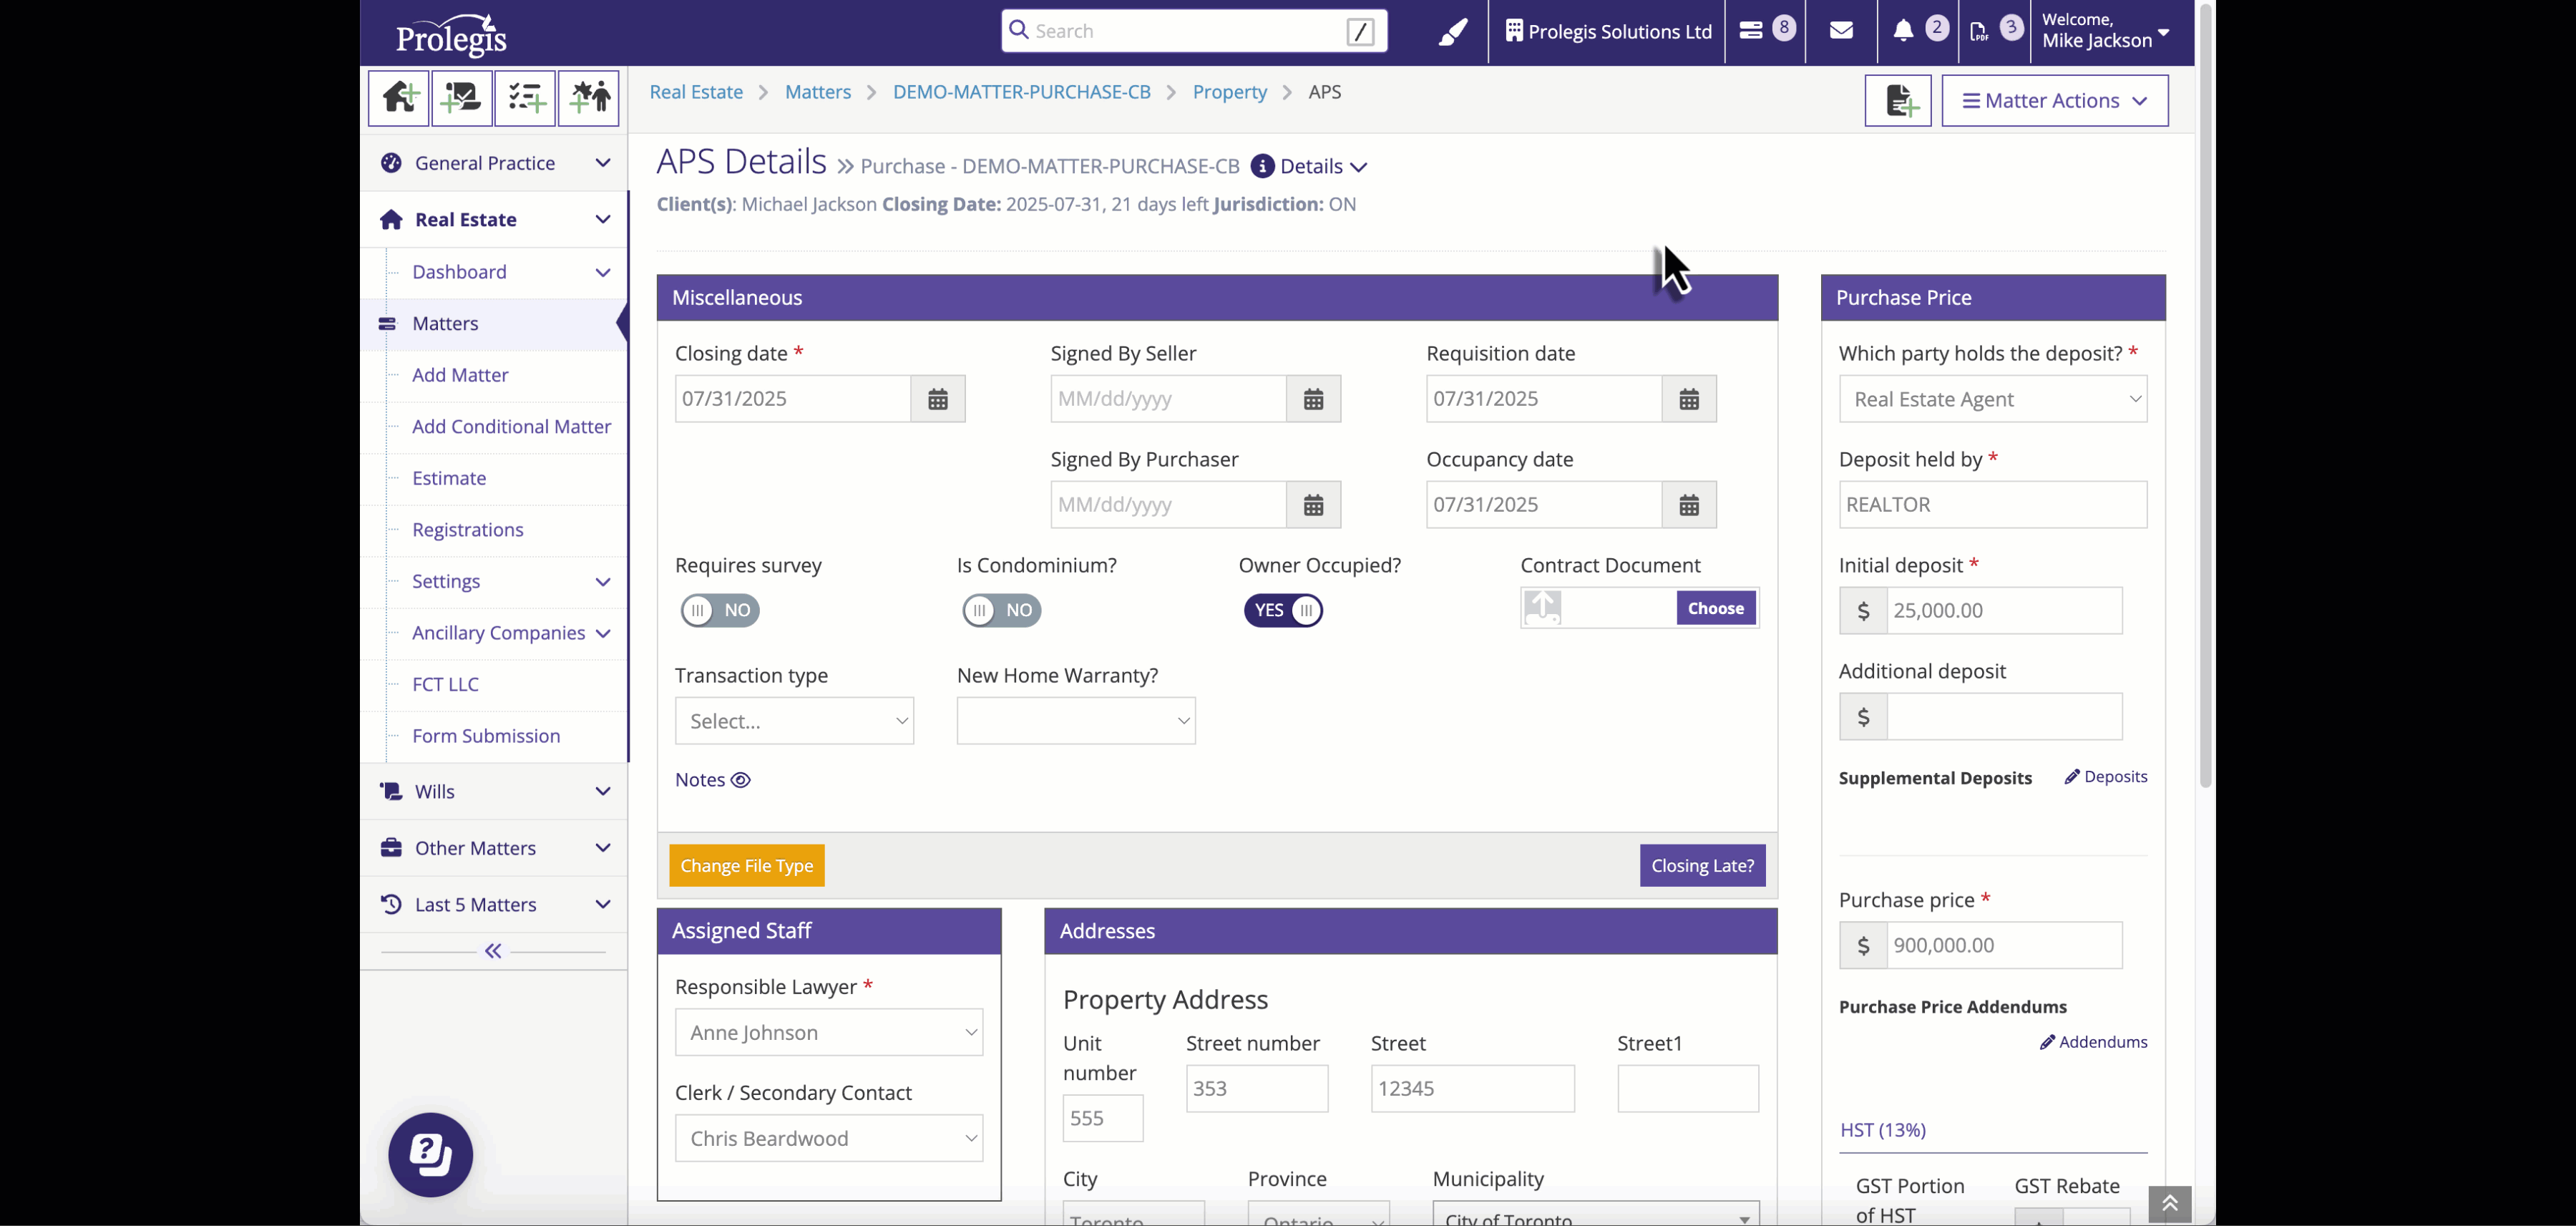Click the paintbrush theme icon in header
2576x1226 pixels.
click(x=1452, y=32)
